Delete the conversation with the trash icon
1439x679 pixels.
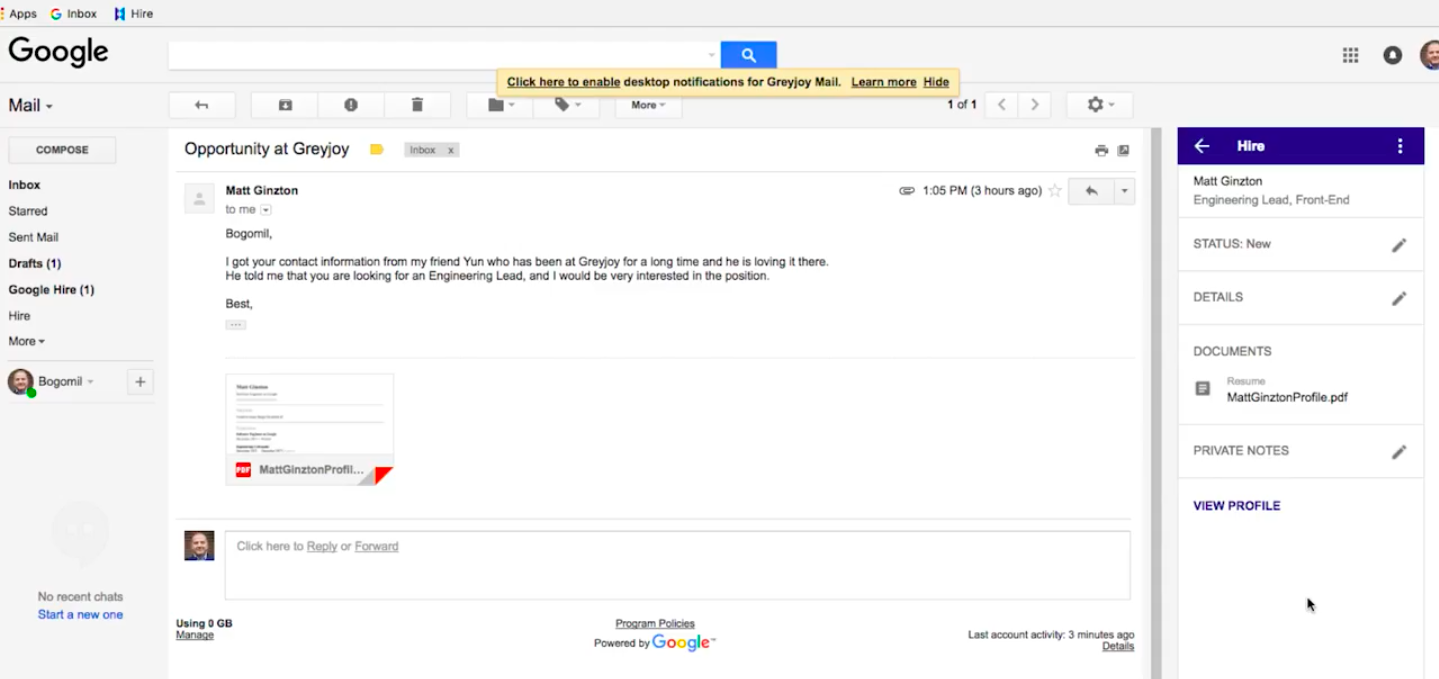[x=417, y=105]
